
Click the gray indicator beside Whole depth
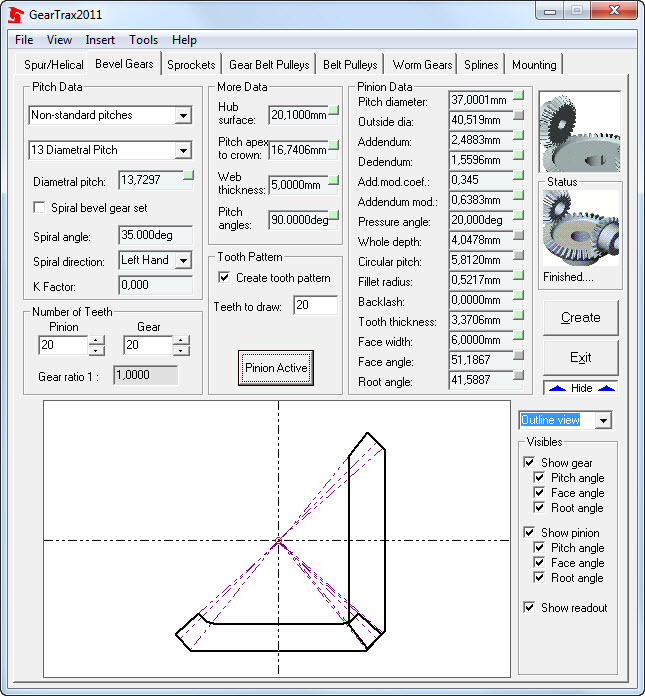pos(518,235)
